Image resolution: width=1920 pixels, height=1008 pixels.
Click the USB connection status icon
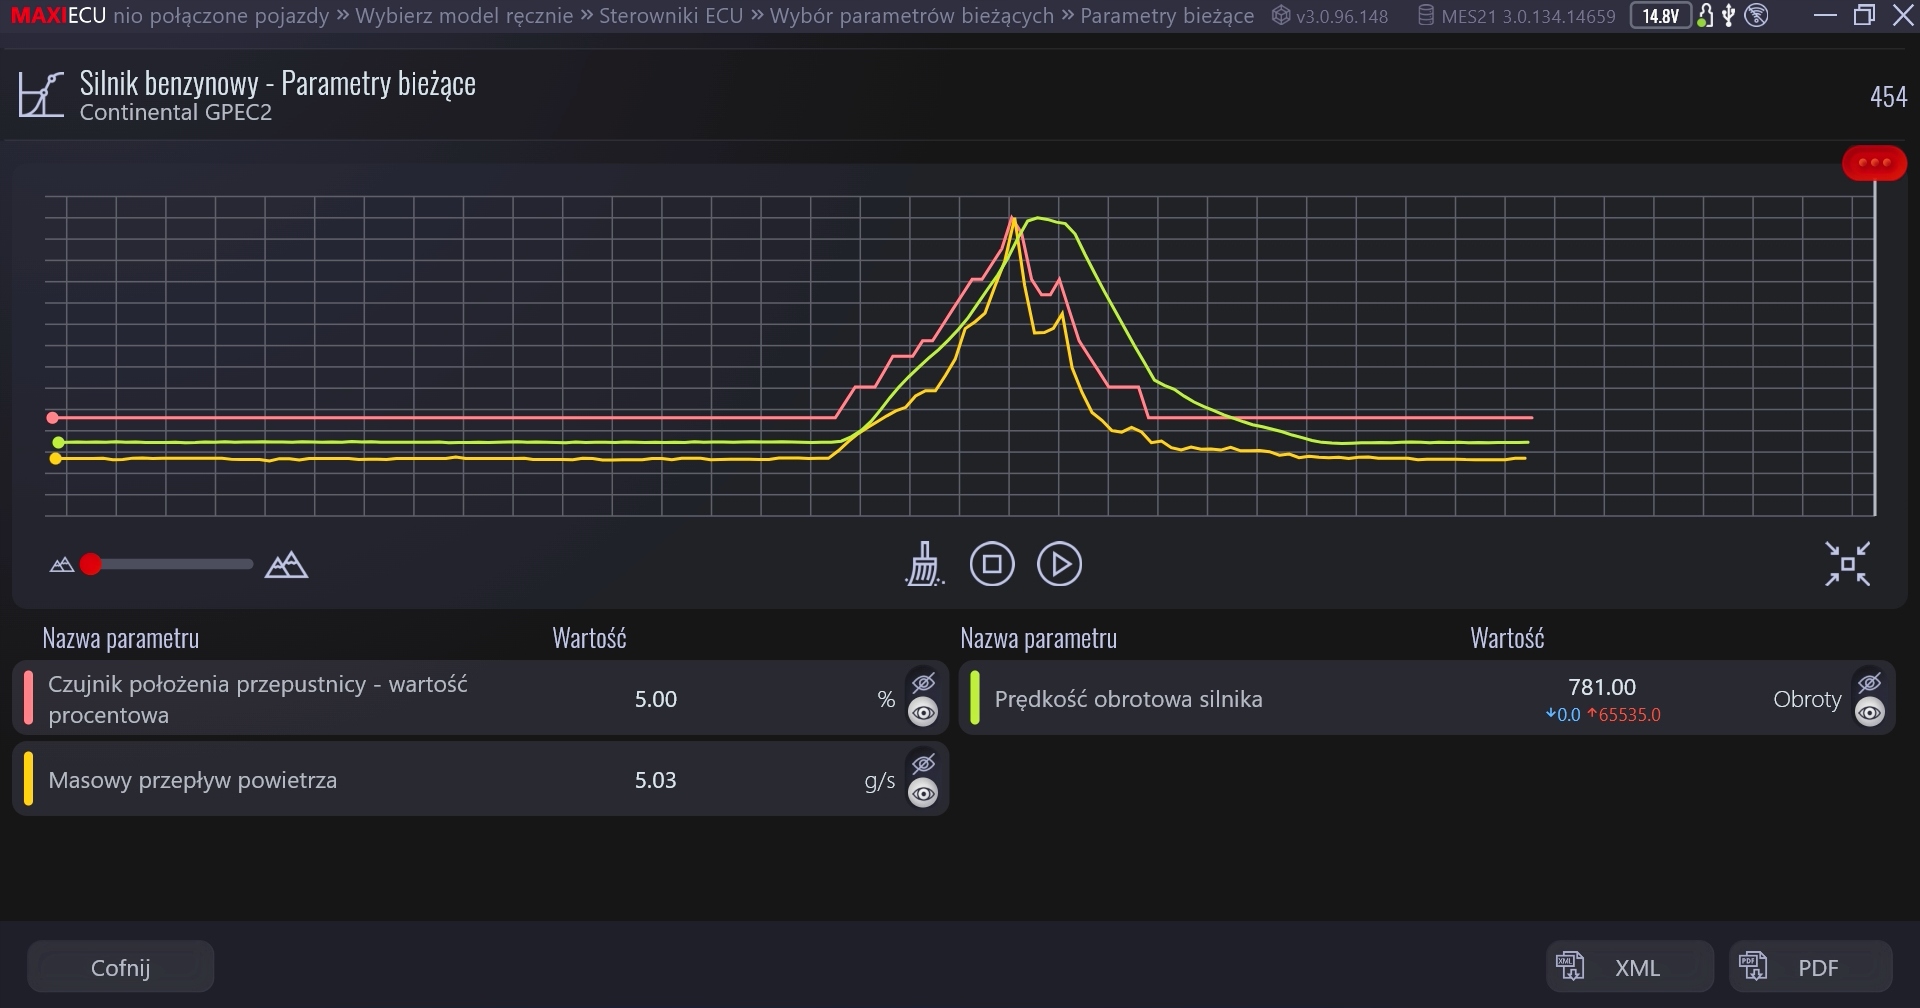(1728, 16)
